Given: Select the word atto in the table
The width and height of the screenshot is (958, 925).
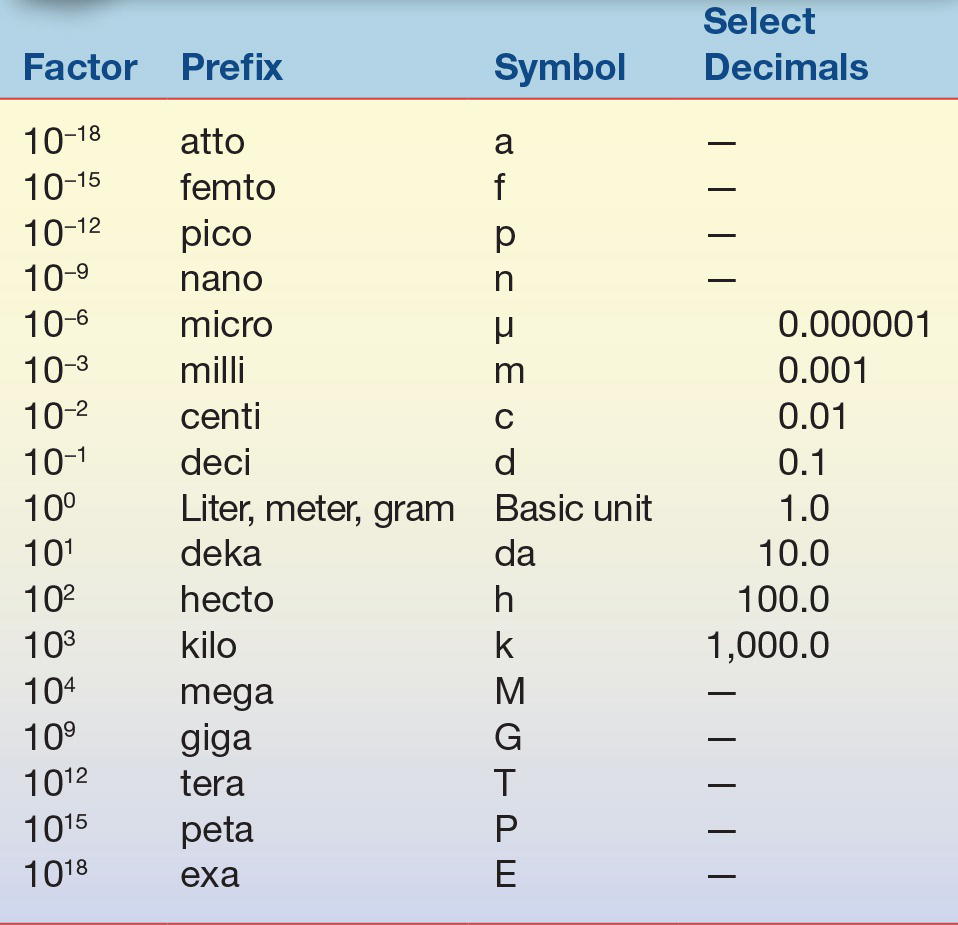Looking at the screenshot, I should [212, 142].
